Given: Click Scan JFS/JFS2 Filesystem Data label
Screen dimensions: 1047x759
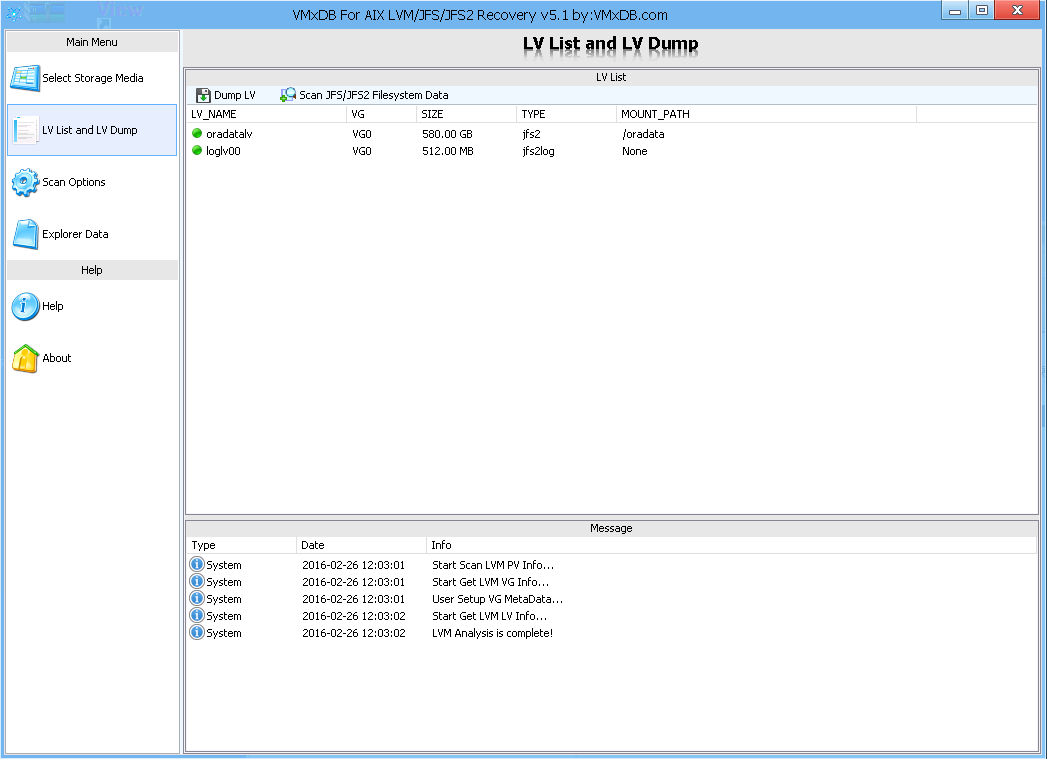Looking at the screenshot, I should click(373, 95).
